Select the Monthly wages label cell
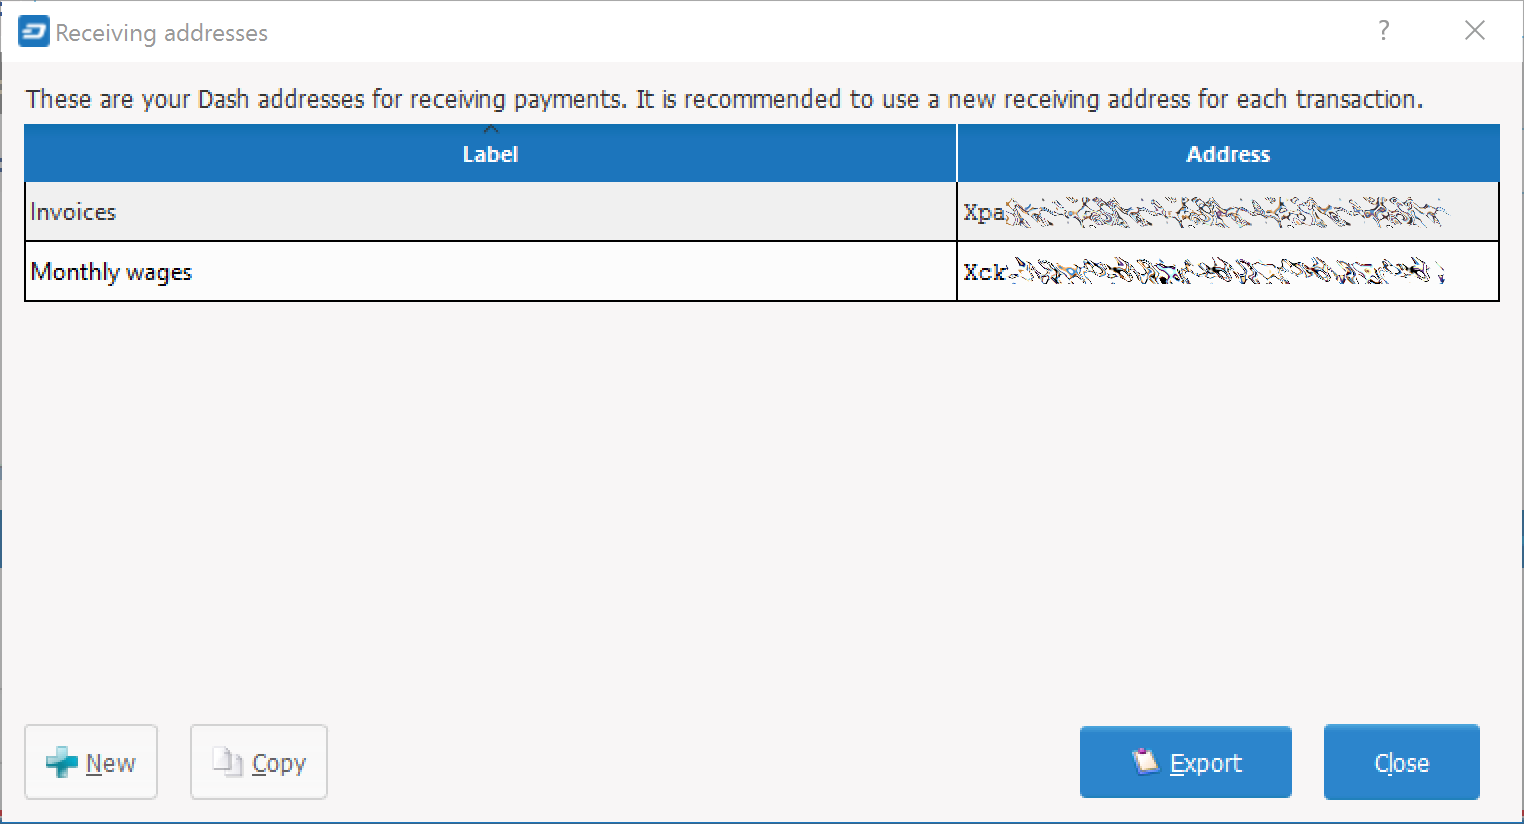The height and width of the screenshot is (824, 1524). click(x=490, y=272)
